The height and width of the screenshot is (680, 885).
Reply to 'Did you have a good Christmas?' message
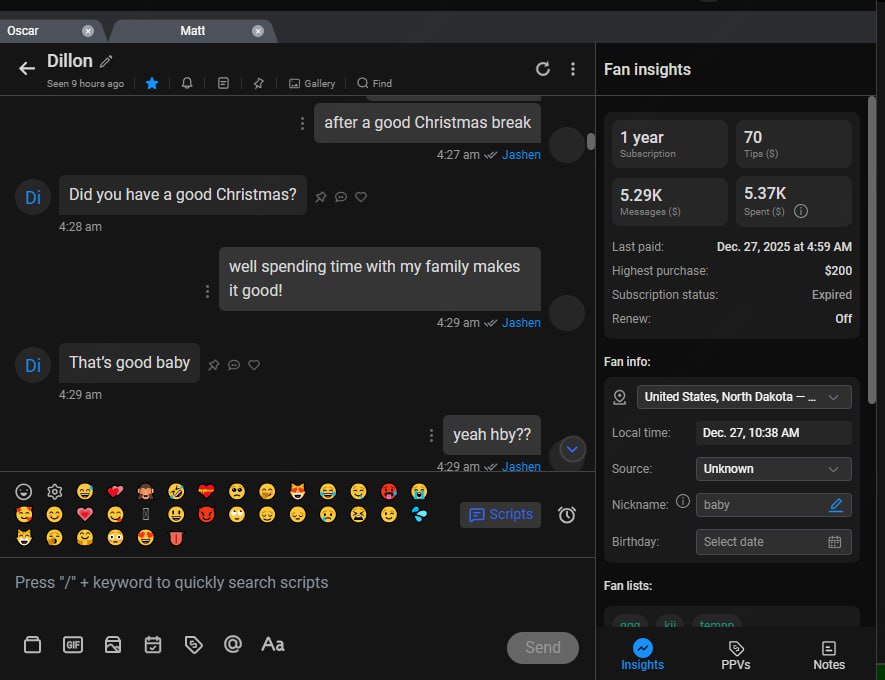point(341,197)
